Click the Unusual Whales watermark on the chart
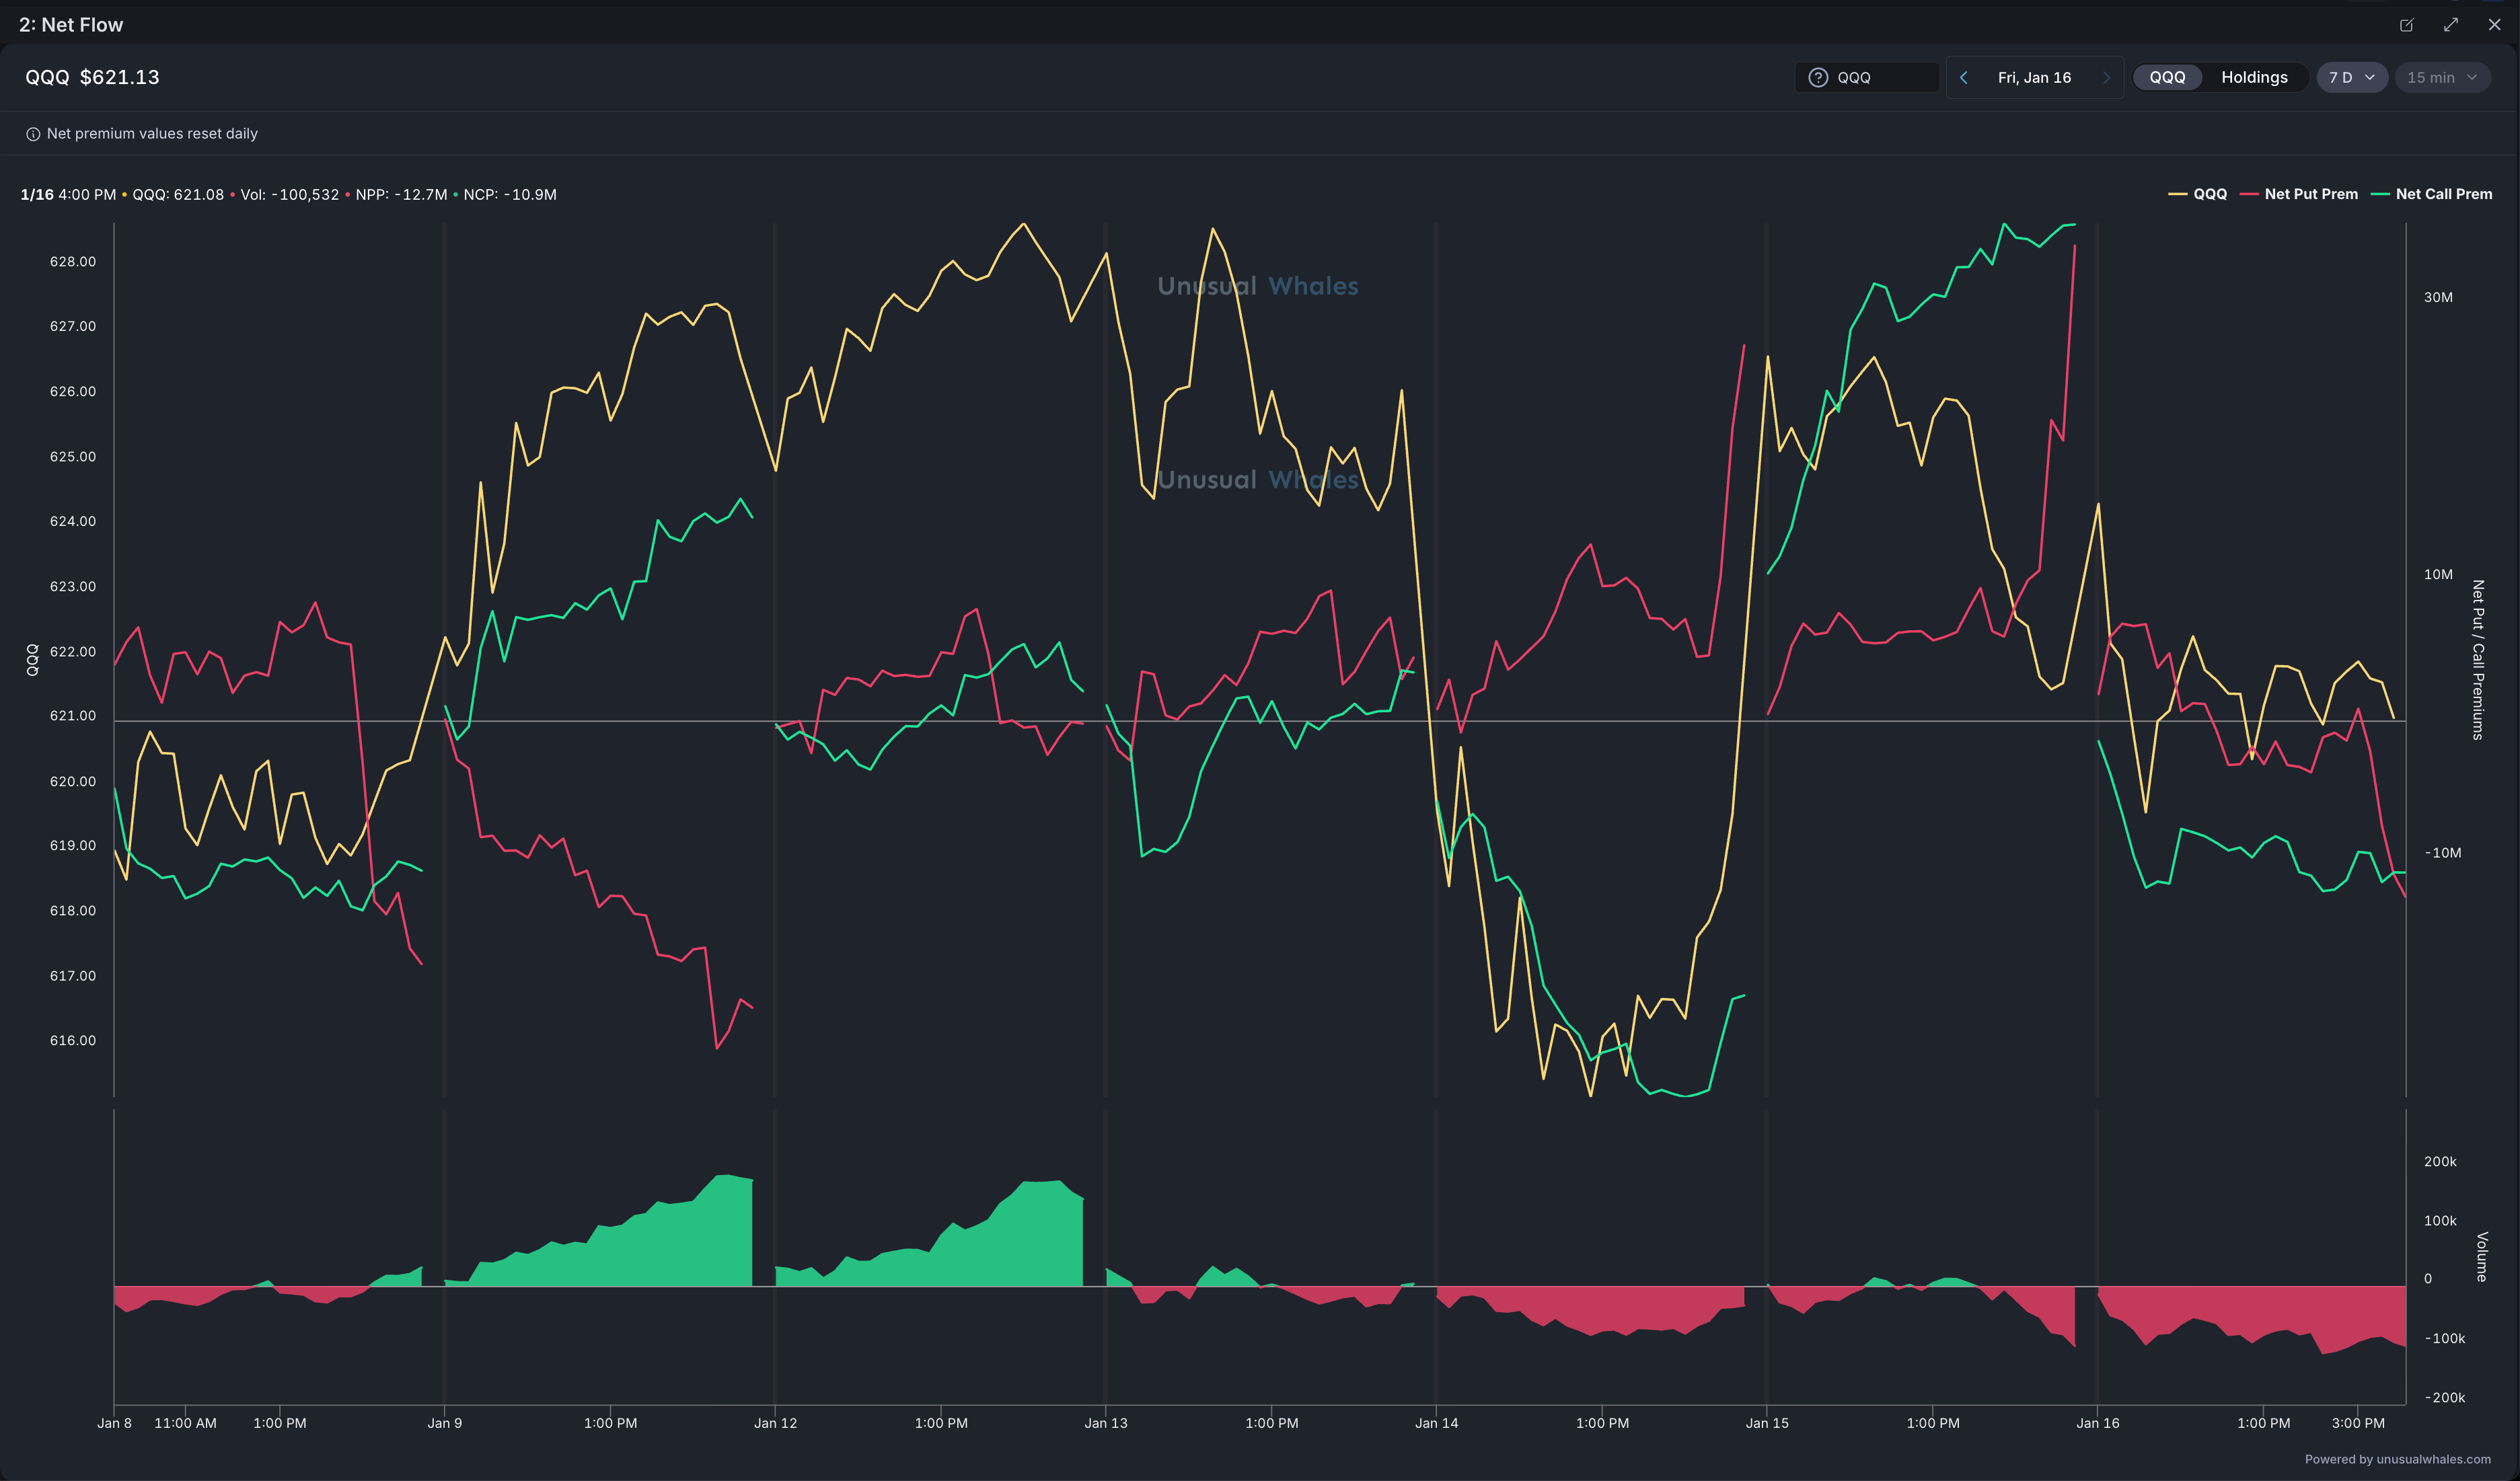This screenshot has height=1481, width=2520. (x=1257, y=286)
